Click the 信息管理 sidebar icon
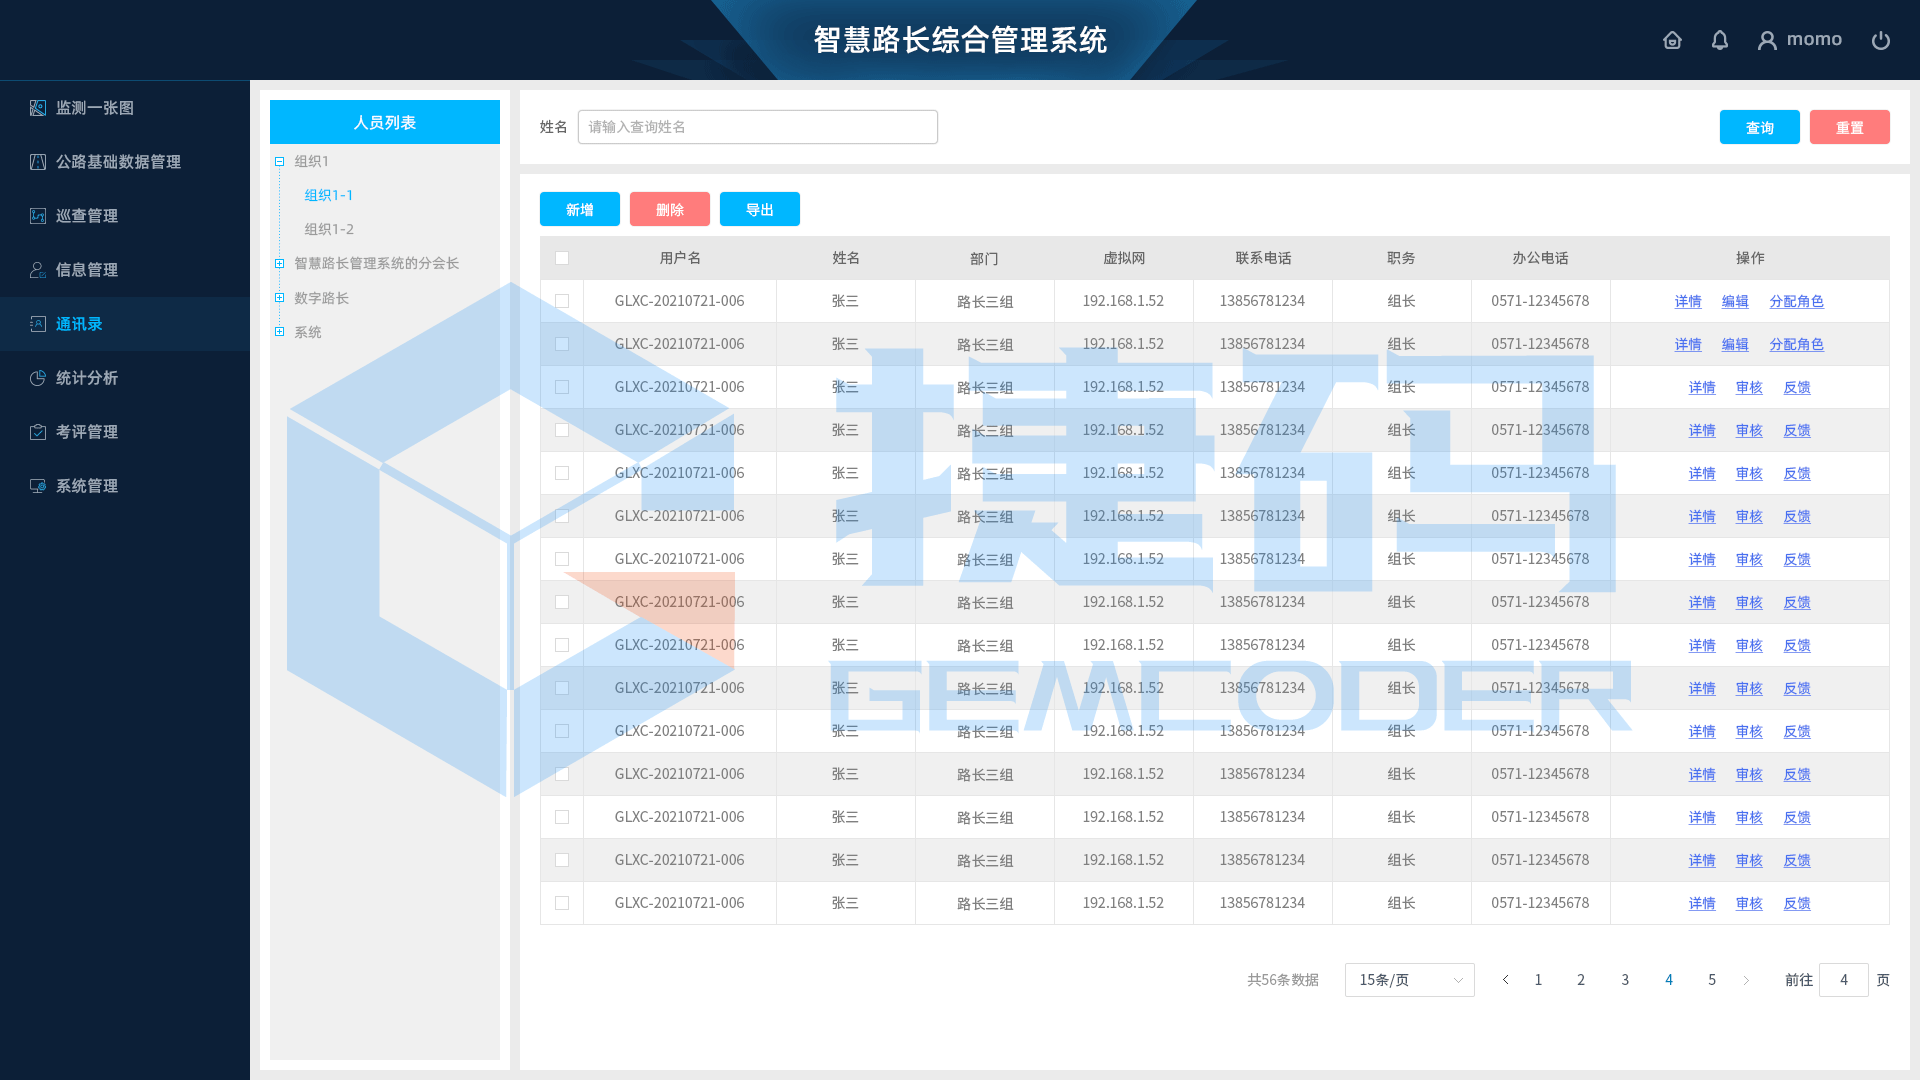This screenshot has height=1080, width=1920. 38,270
